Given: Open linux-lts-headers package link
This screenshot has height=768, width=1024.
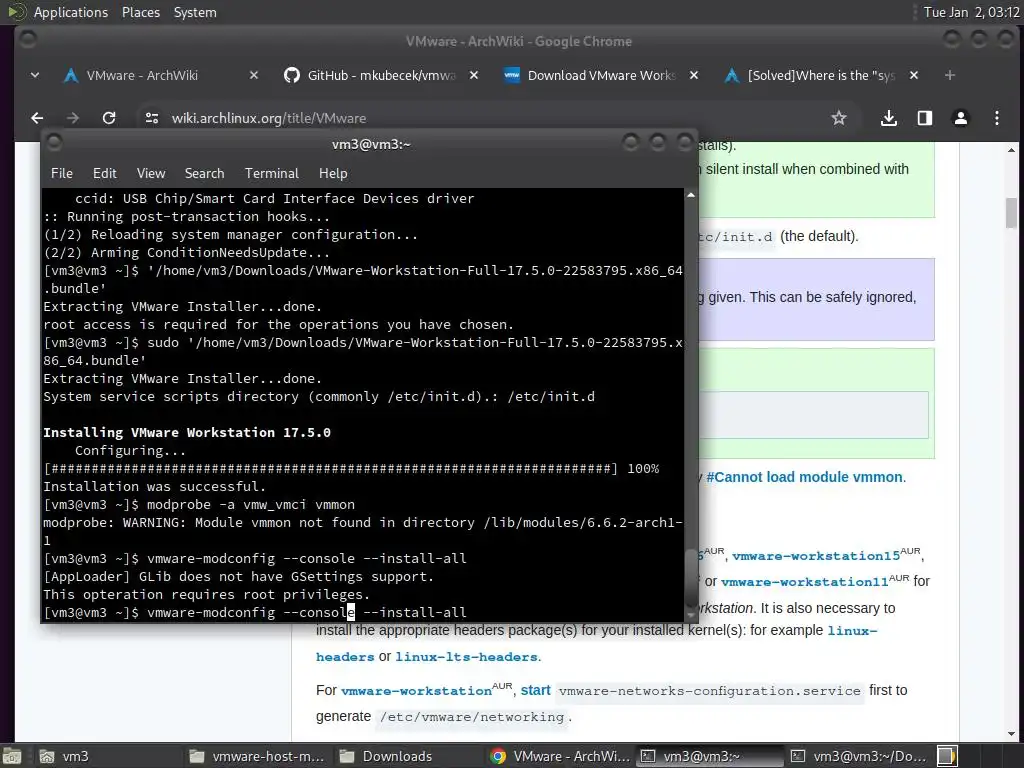Looking at the screenshot, I should [x=467, y=657].
